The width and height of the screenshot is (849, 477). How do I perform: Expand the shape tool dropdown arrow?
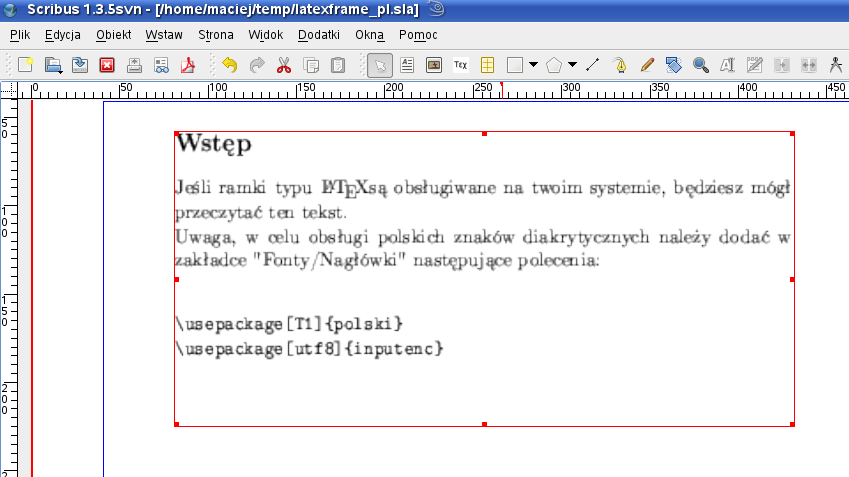pos(533,65)
